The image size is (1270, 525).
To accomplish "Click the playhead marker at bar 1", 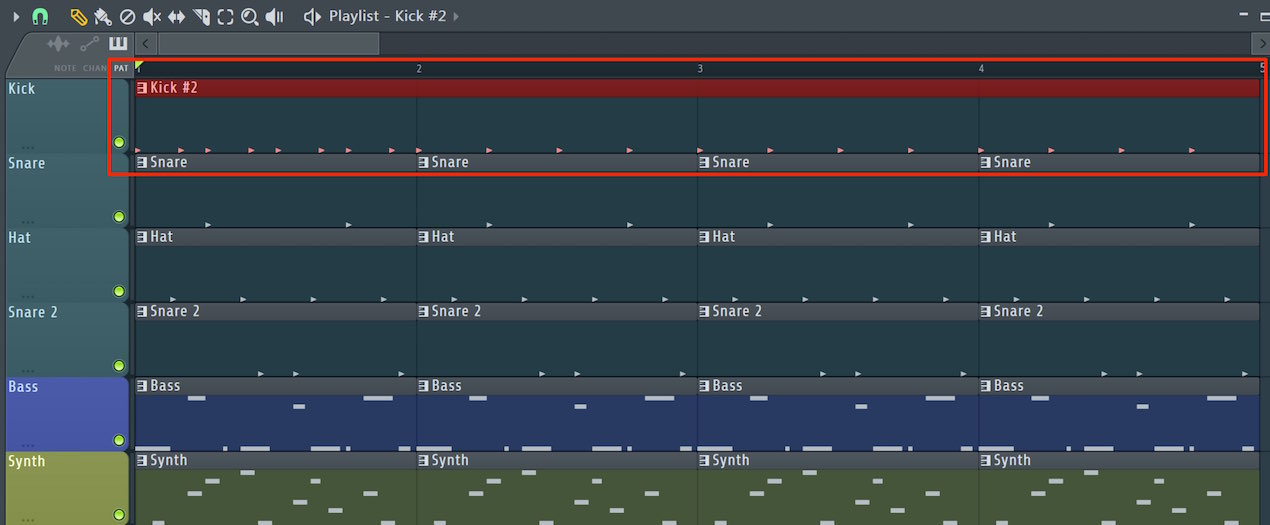I will coord(139,67).
